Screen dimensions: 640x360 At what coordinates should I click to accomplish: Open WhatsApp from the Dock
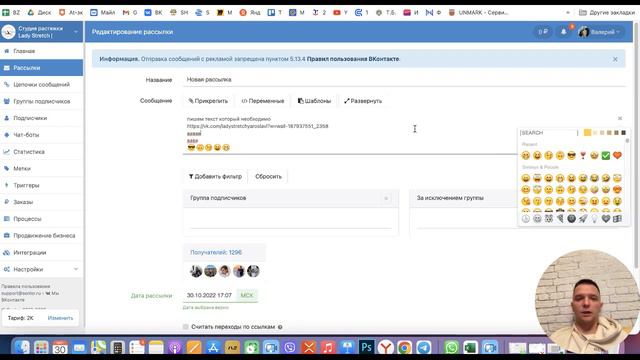[x=451, y=348]
